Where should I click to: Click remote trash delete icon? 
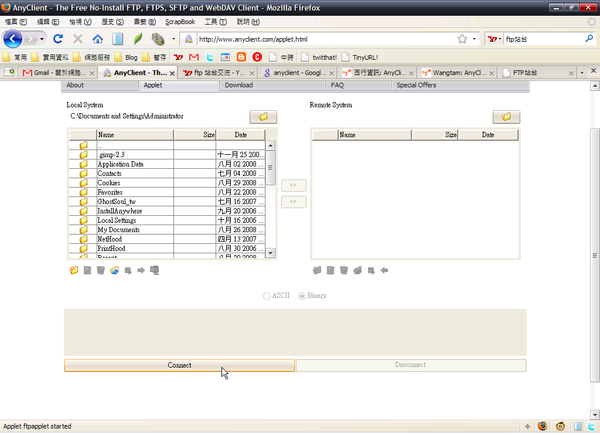click(344, 270)
